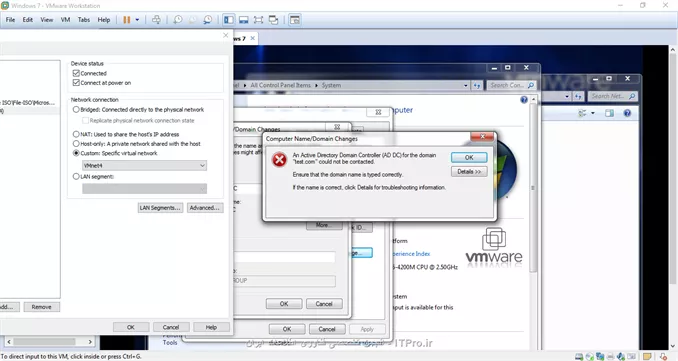678x361 pixels.
Task: Select Bridged network connection option
Action: pos(76,109)
